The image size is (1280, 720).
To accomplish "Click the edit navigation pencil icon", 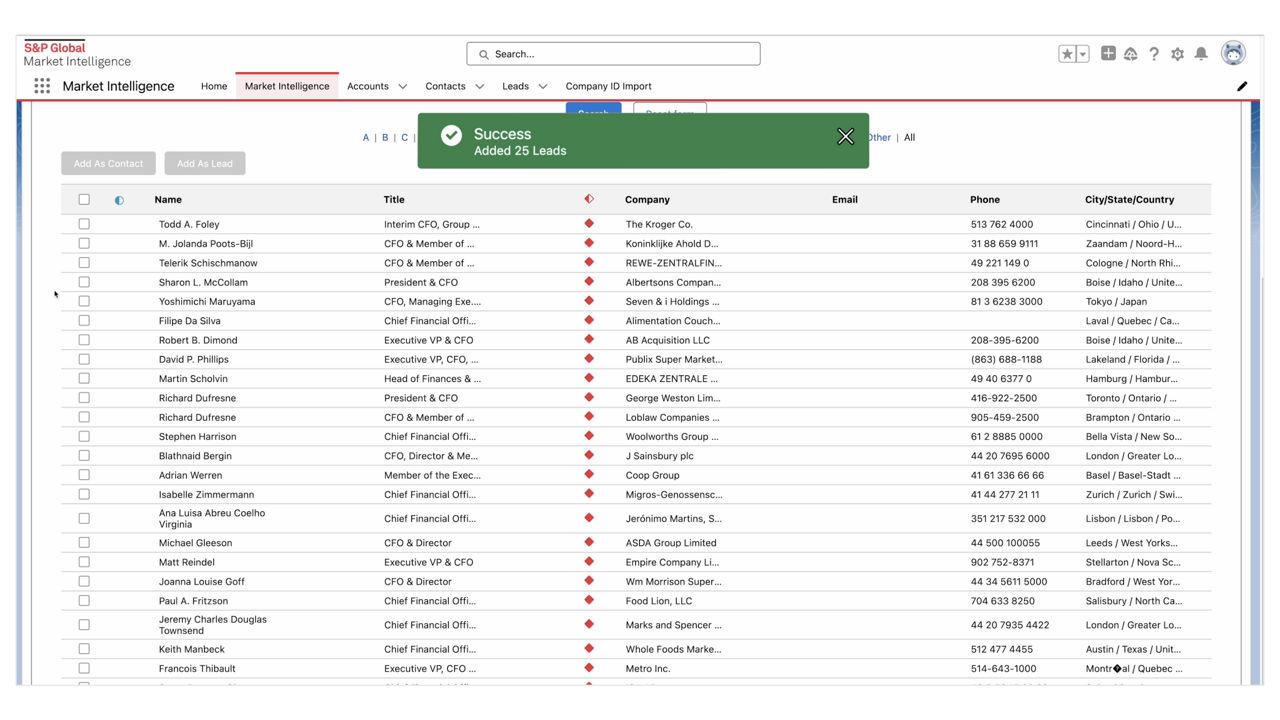I will (1242, 86).
